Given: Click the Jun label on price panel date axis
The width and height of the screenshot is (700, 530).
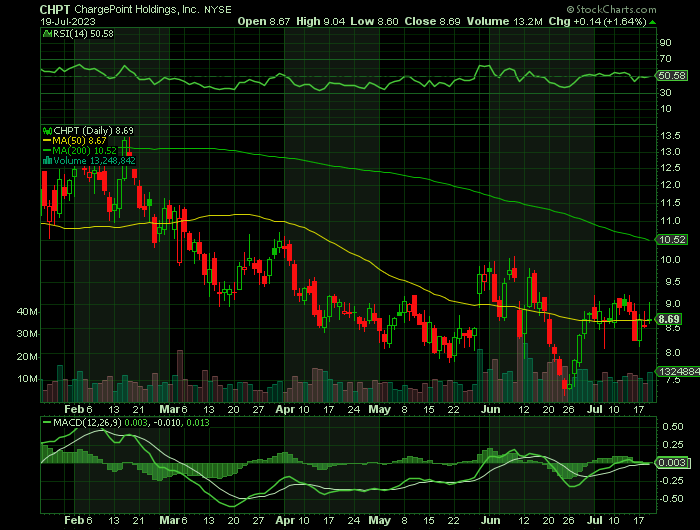Looking at the screenshot, I should coord(491,409).
